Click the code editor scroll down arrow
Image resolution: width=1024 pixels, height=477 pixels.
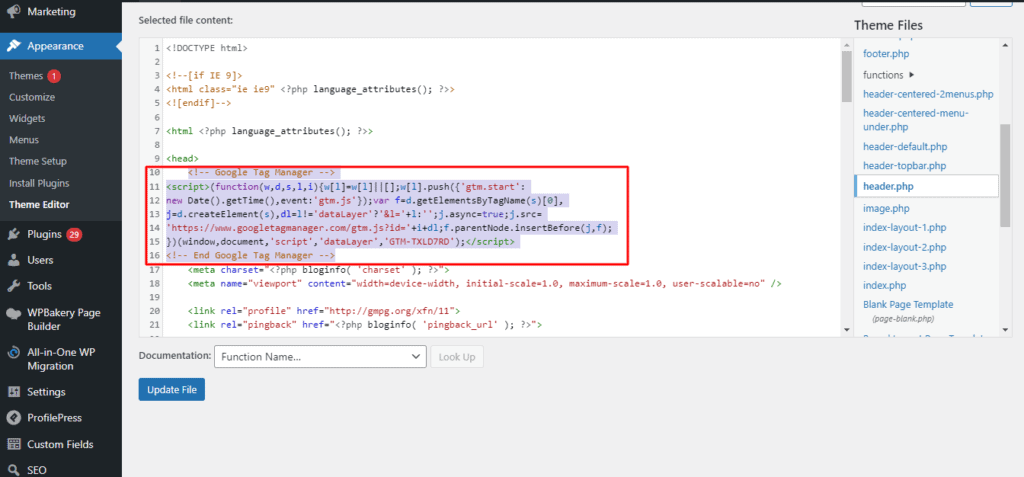click(x=846, y=330)
